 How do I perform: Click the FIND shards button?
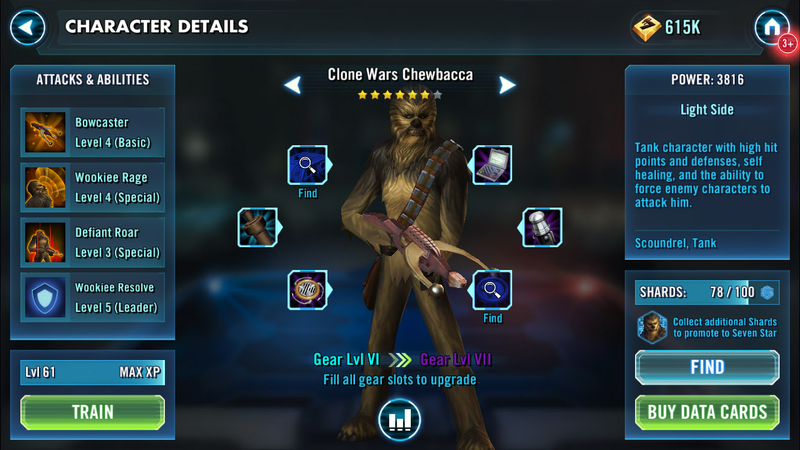click(707, 367)
